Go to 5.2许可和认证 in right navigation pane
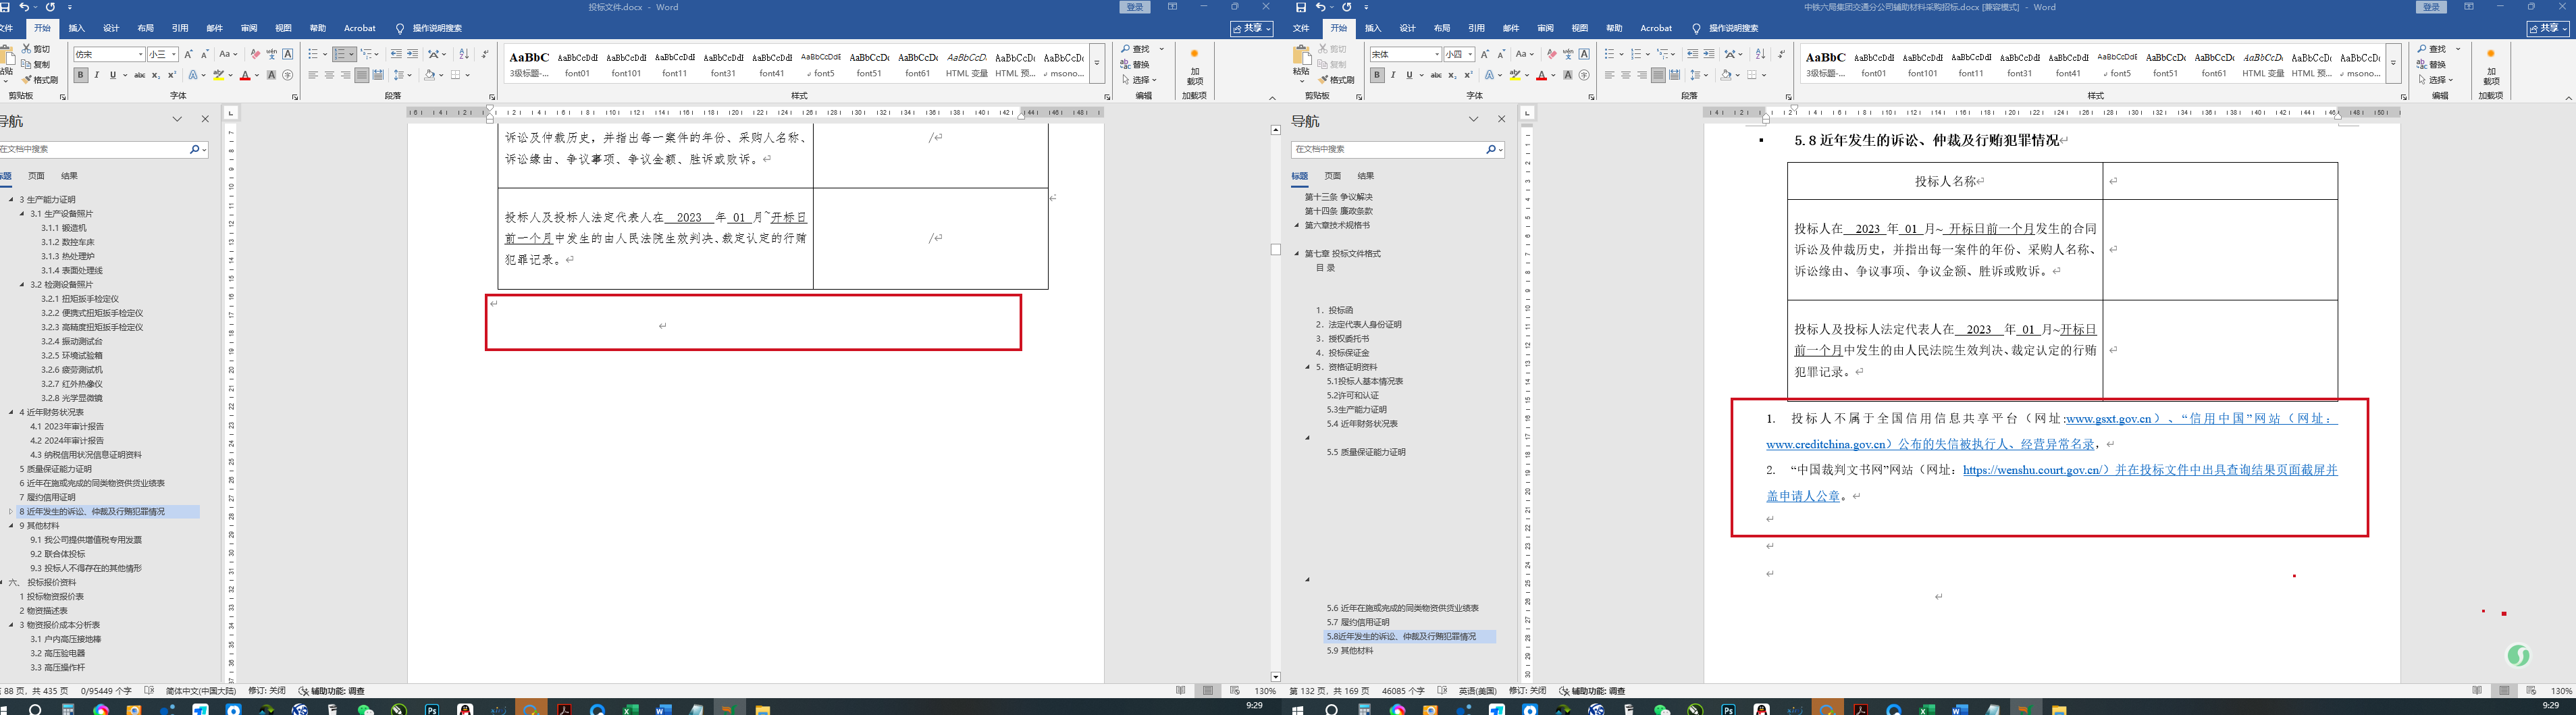 1353,396
